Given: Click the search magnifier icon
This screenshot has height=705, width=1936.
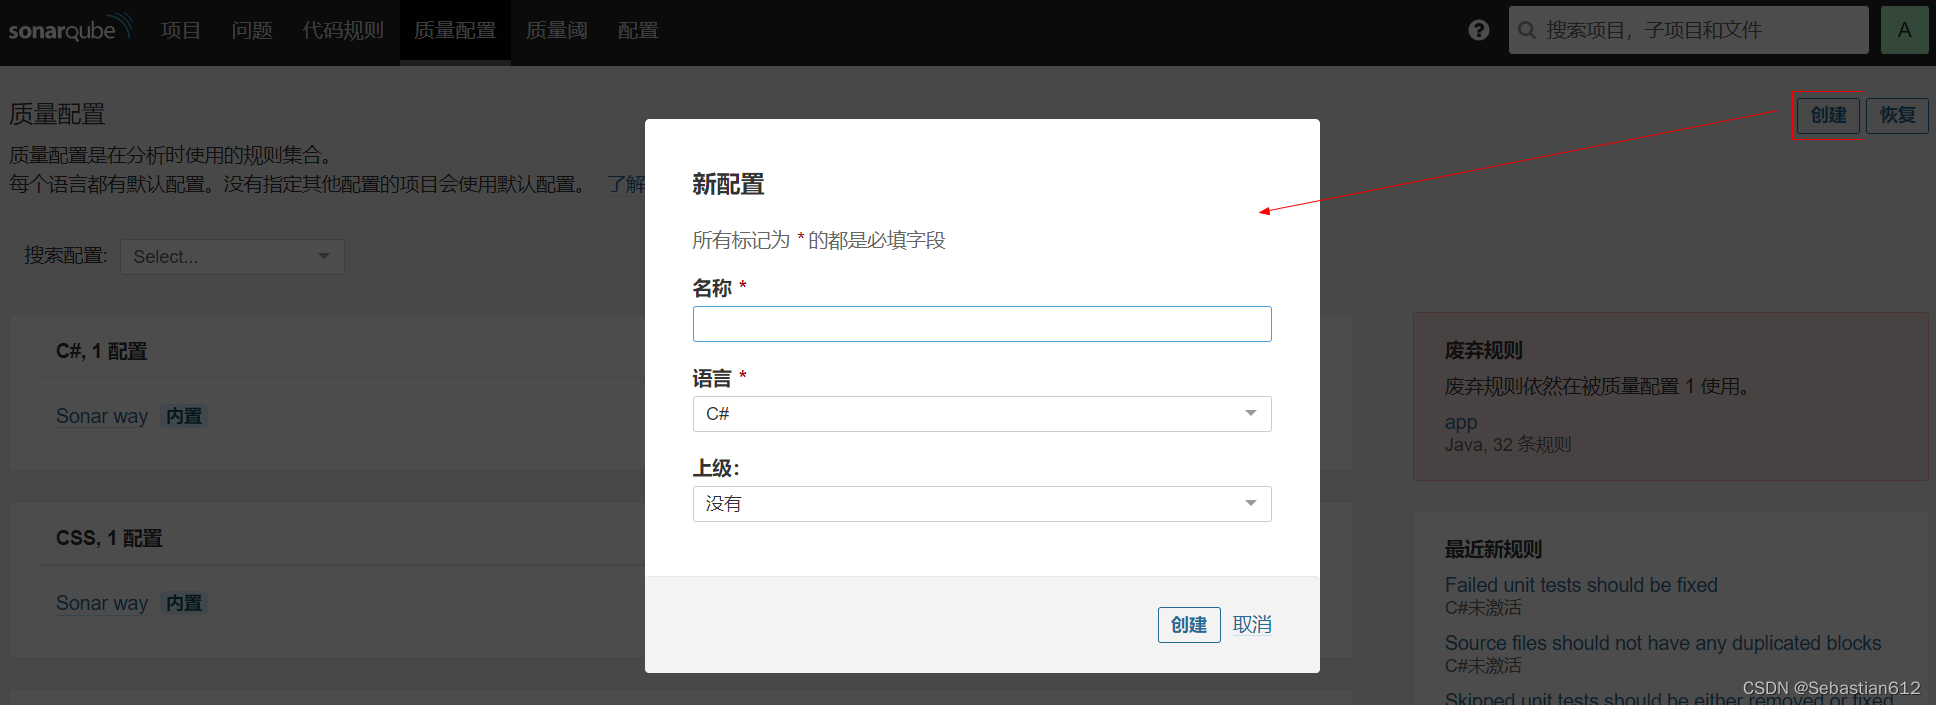Looking at the screenshot, I should pos(1527,30).
